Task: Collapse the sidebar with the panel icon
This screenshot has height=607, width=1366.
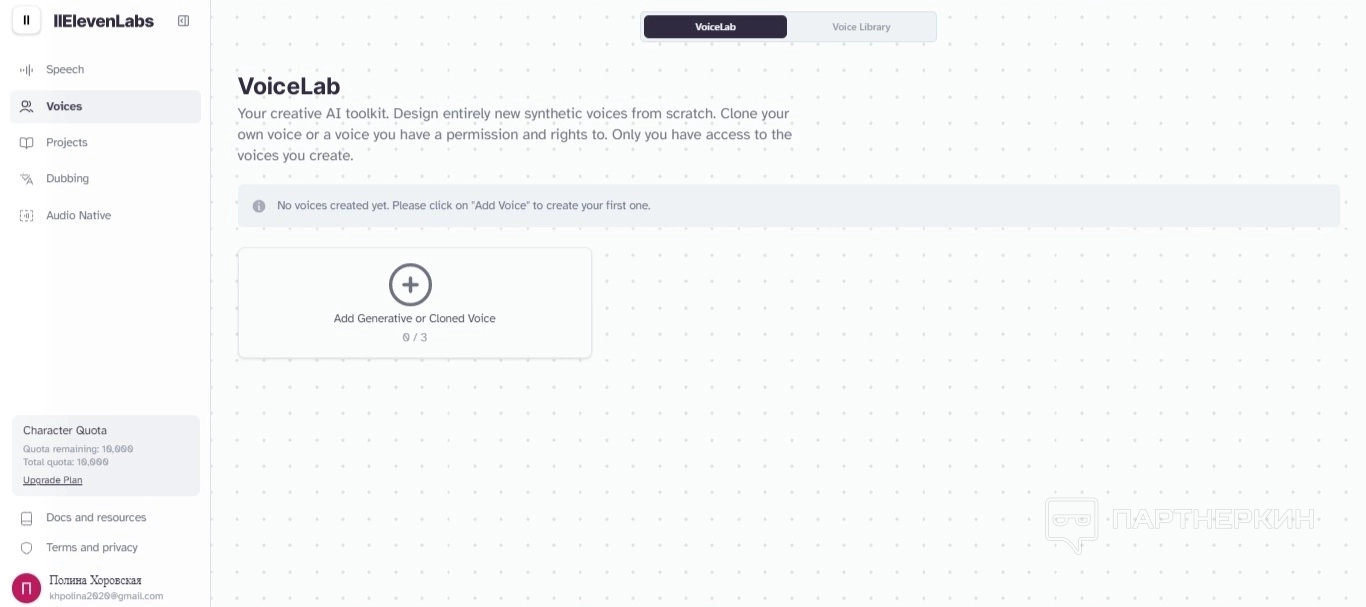Action: point(183,21)
